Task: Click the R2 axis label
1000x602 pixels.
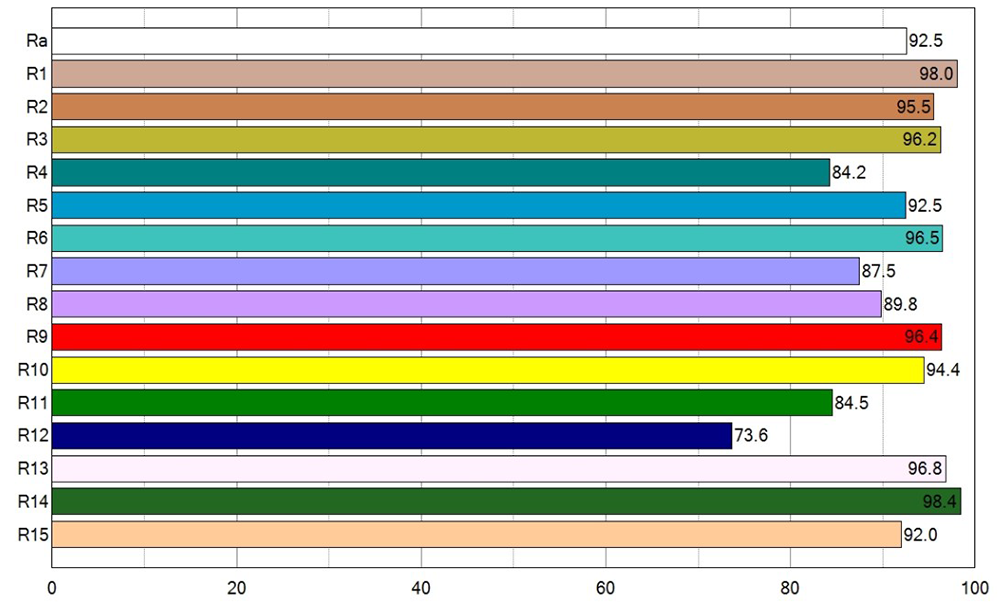Action: tap(37, 106)
